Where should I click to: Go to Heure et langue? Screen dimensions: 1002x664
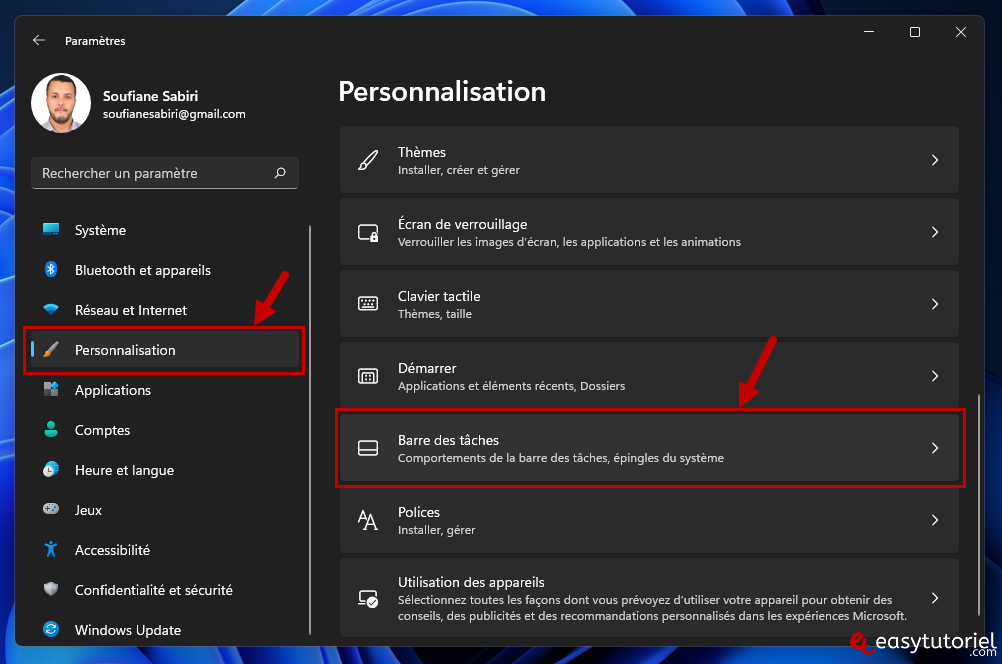click(165, 470)
